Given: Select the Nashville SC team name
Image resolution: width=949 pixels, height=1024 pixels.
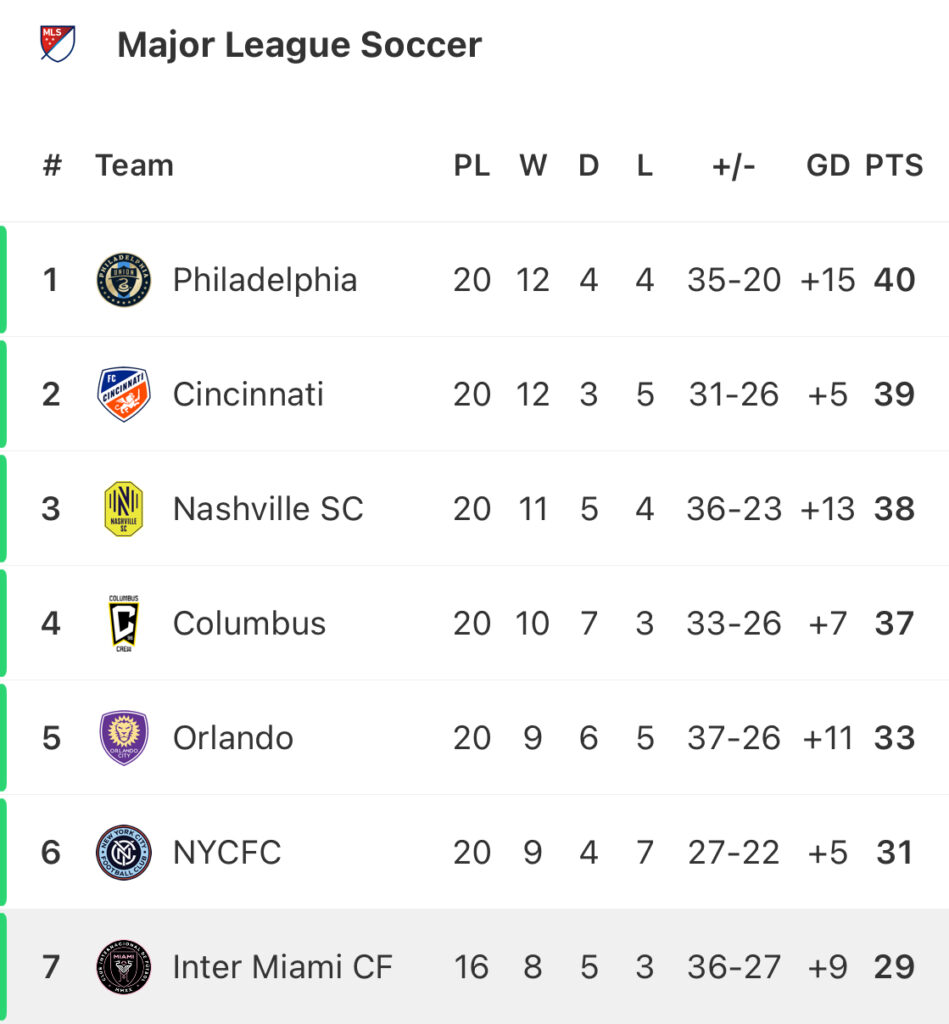Looking at the screenshot, I should pos(268,509).
